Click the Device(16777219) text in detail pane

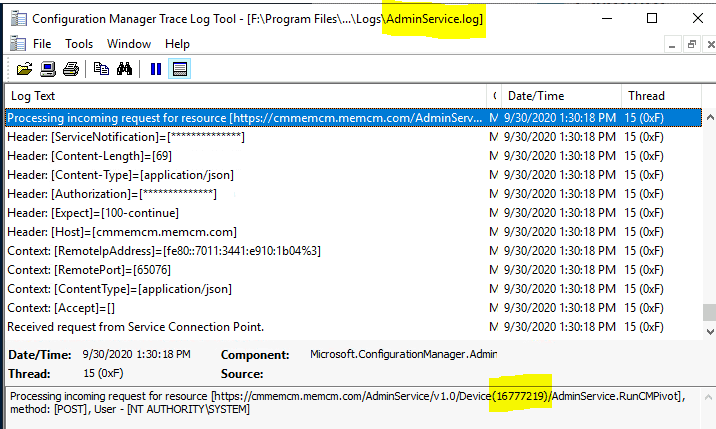coord(505,396)
